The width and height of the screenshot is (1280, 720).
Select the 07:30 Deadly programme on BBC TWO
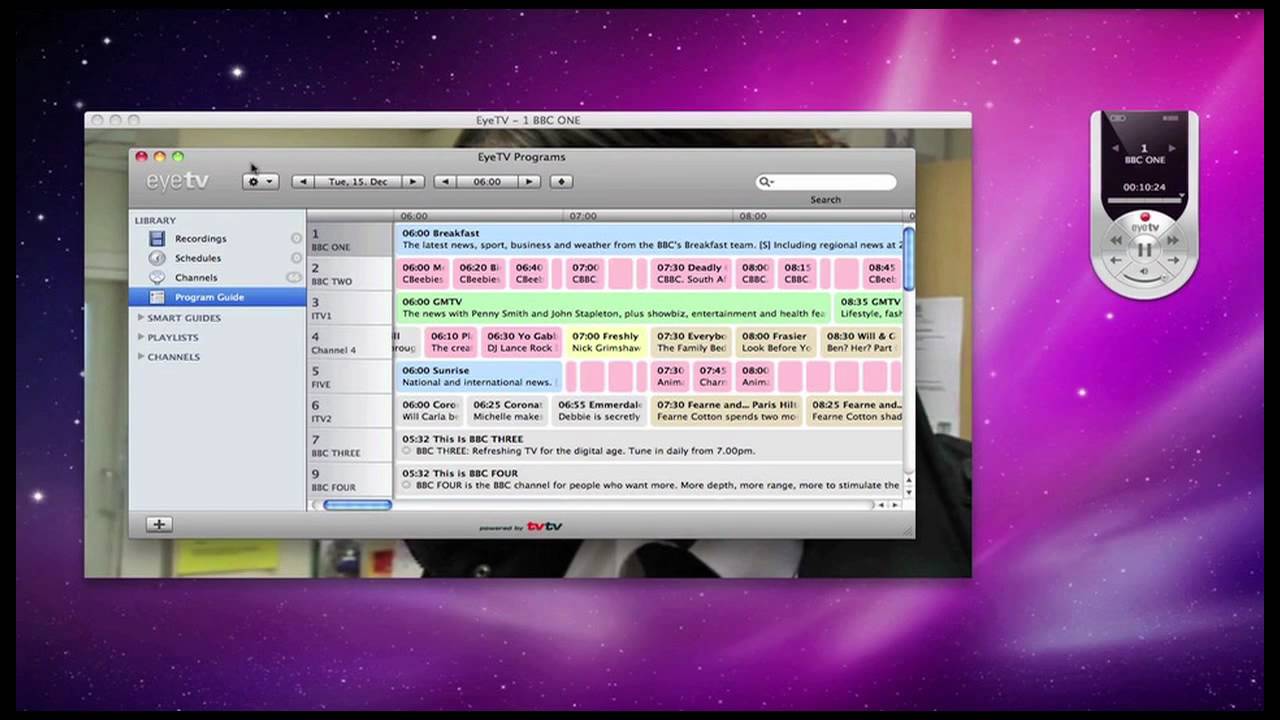pos(691,274)
